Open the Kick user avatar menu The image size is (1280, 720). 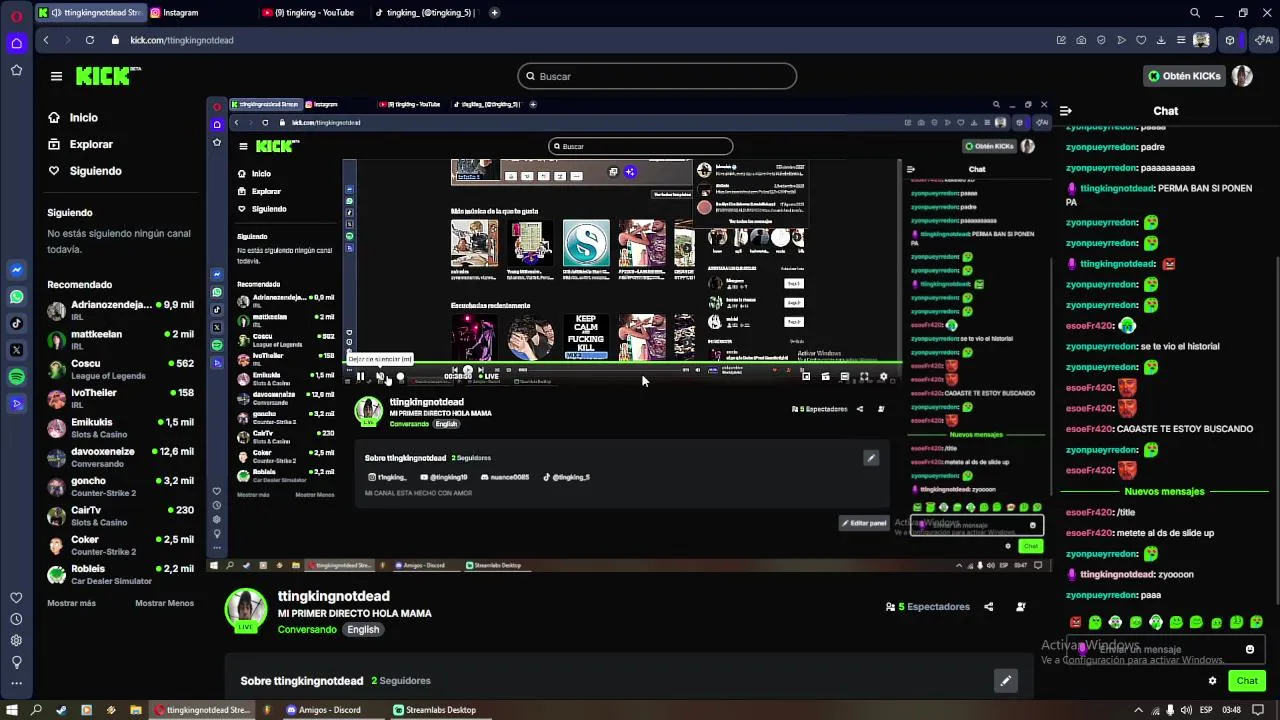pyautogui.click(x=1242, y=76)
